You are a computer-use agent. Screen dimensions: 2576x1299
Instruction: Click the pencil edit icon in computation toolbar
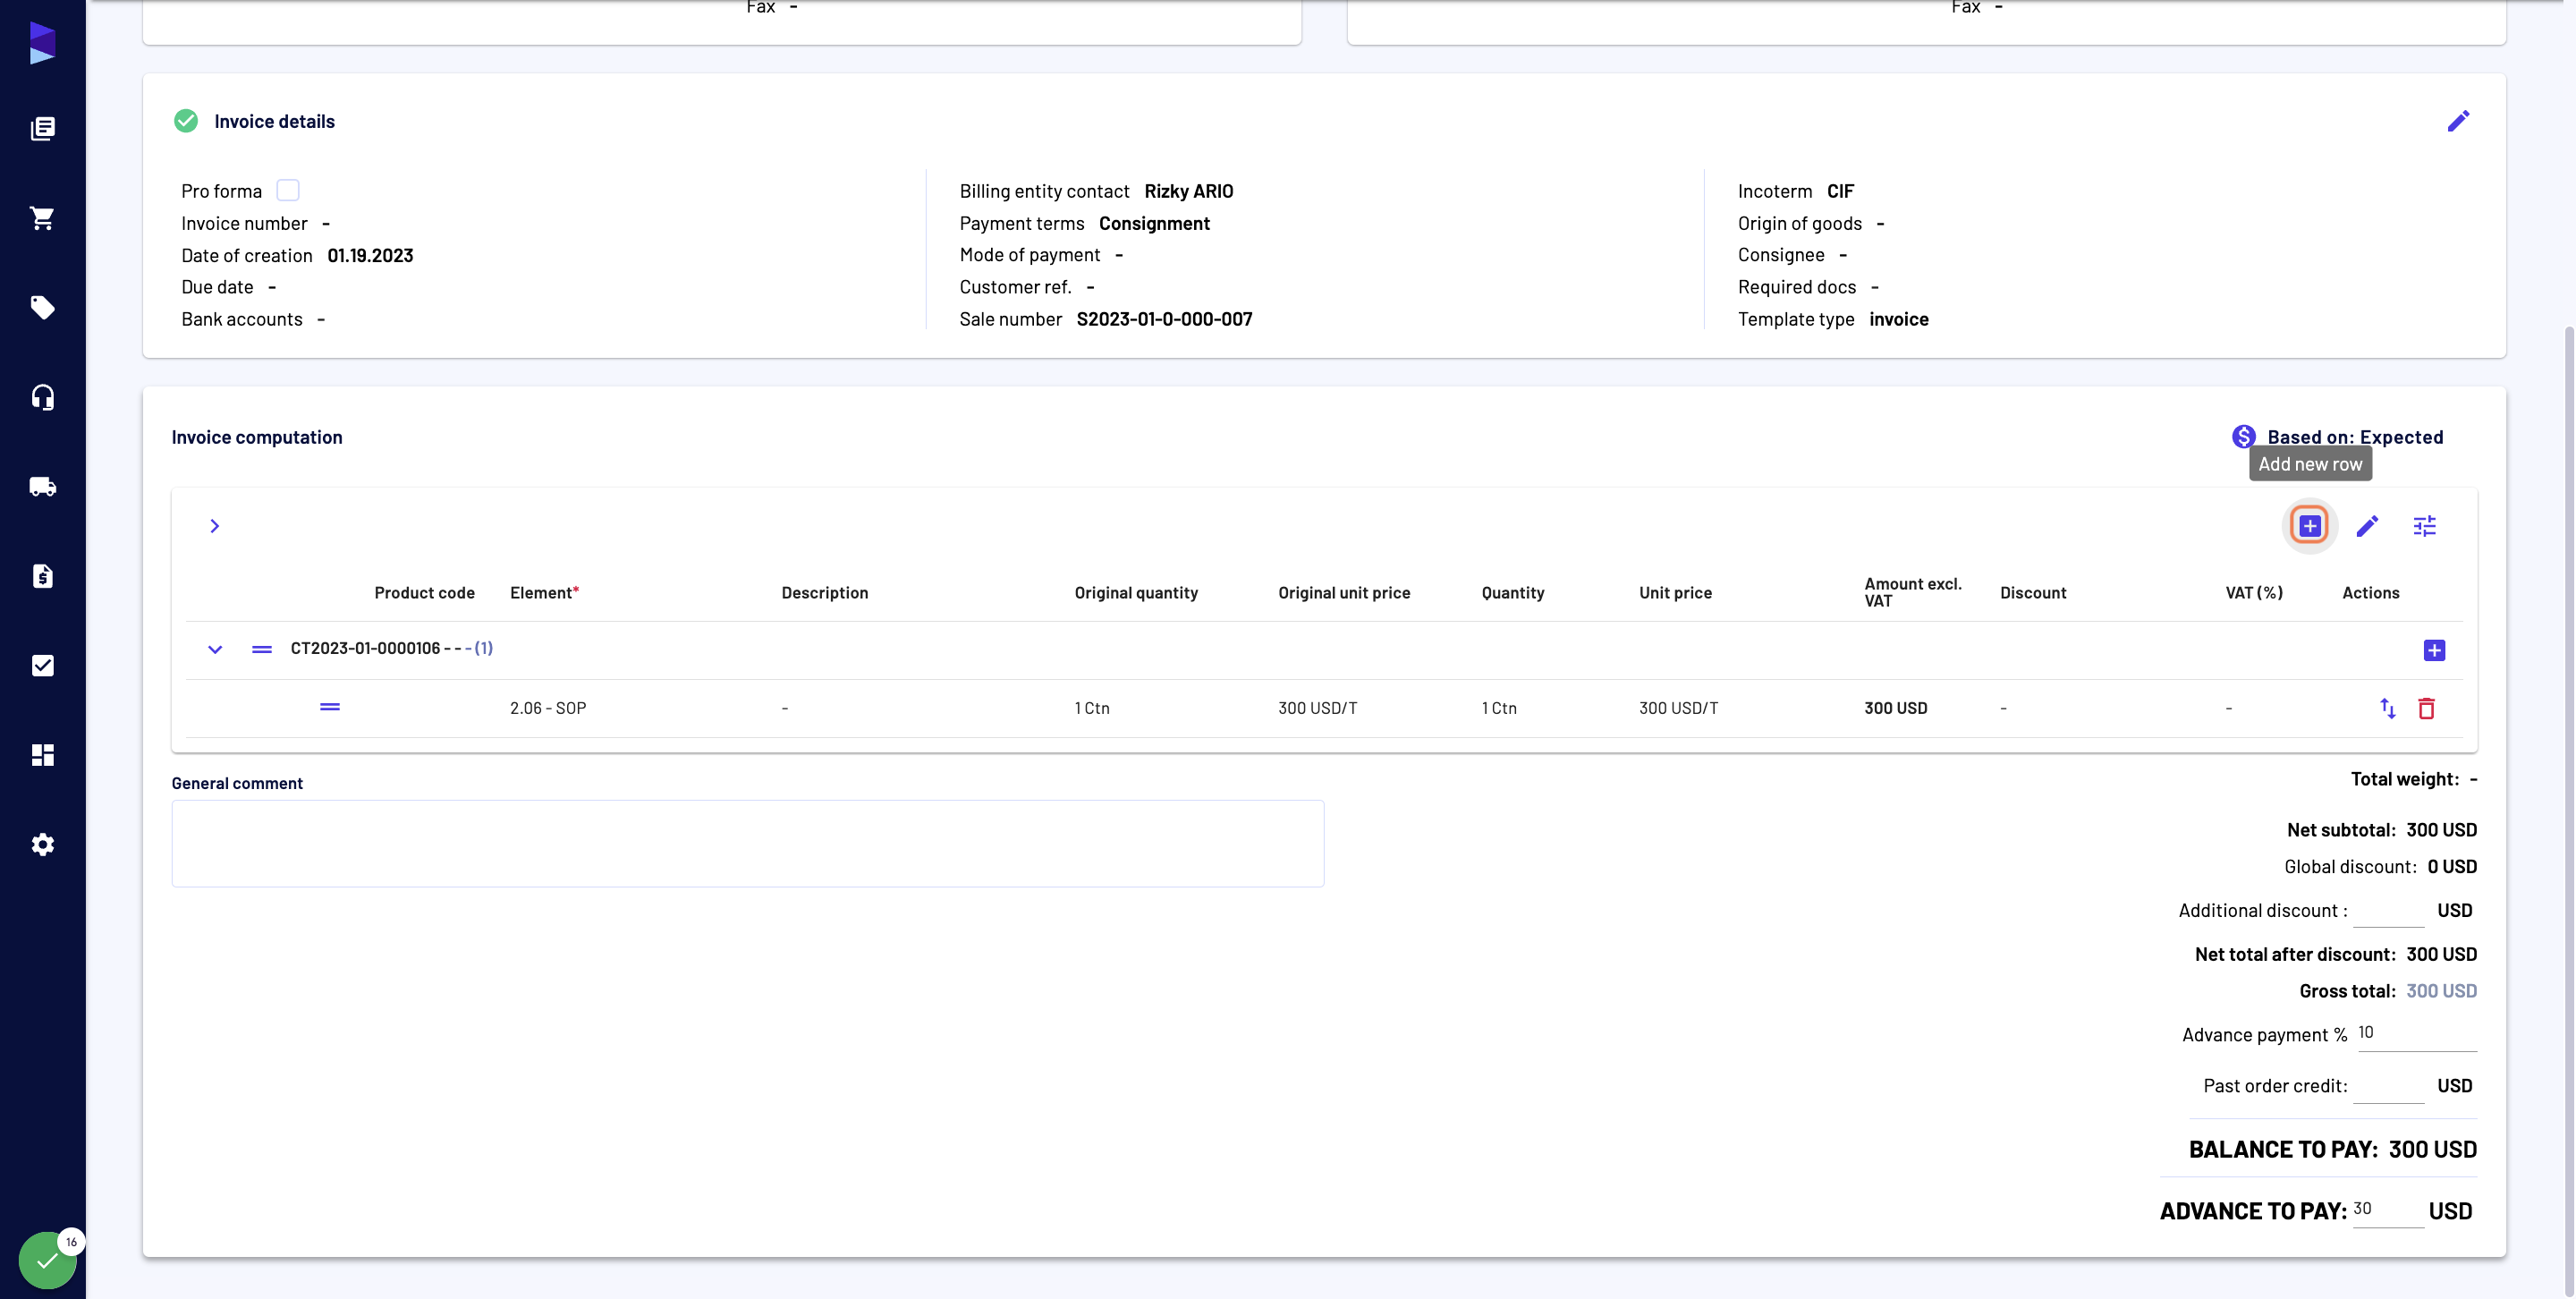click(2367, 526)
